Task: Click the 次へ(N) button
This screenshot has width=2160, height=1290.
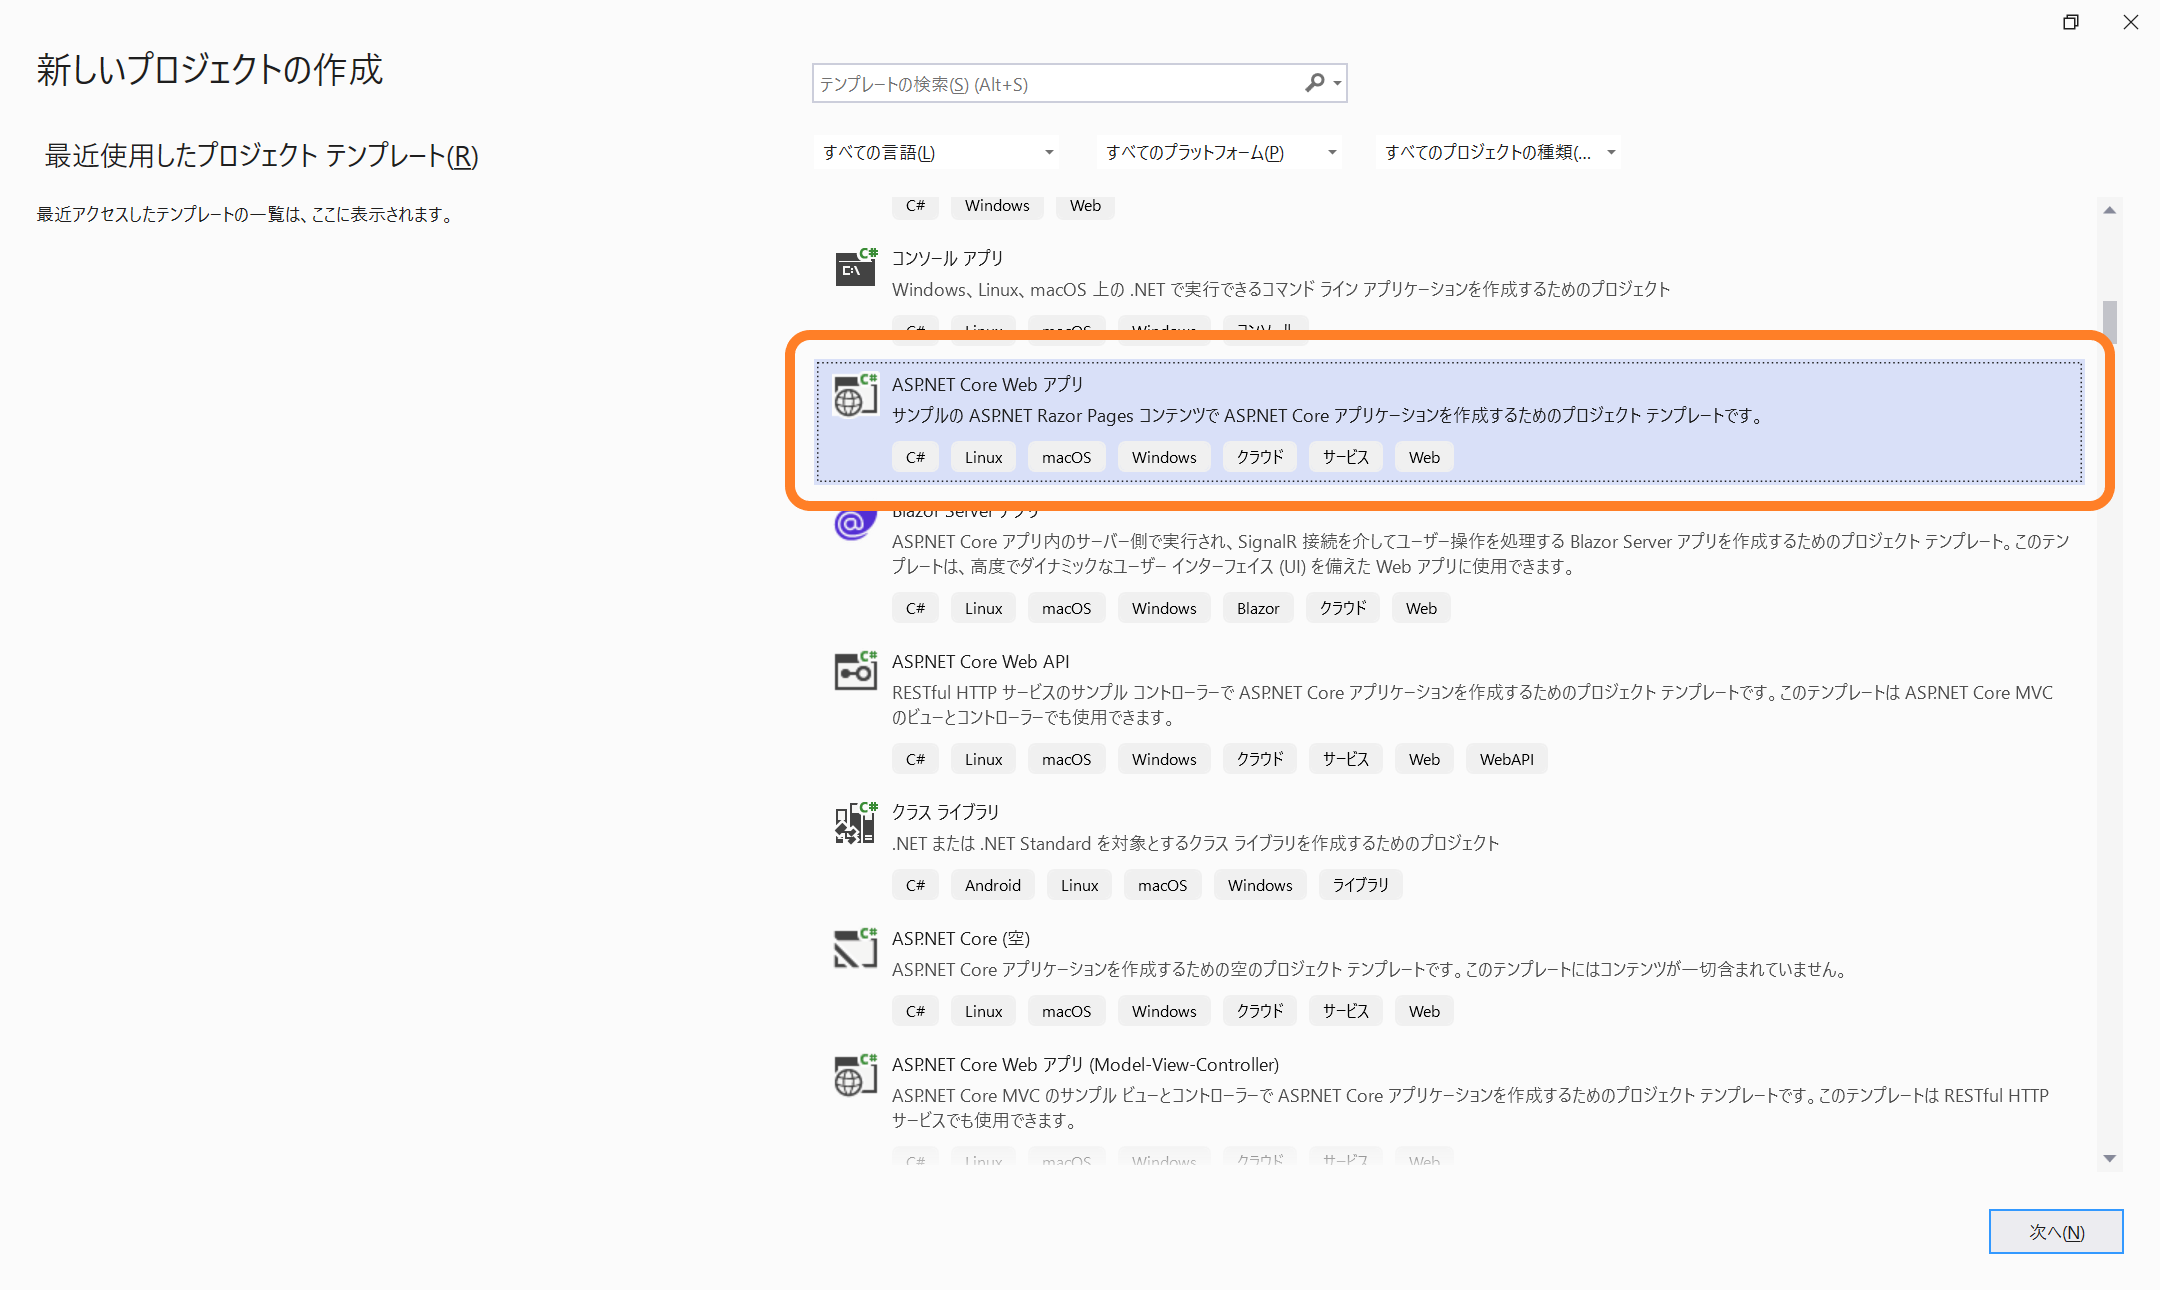Action: click(x=2056, y=1232)
